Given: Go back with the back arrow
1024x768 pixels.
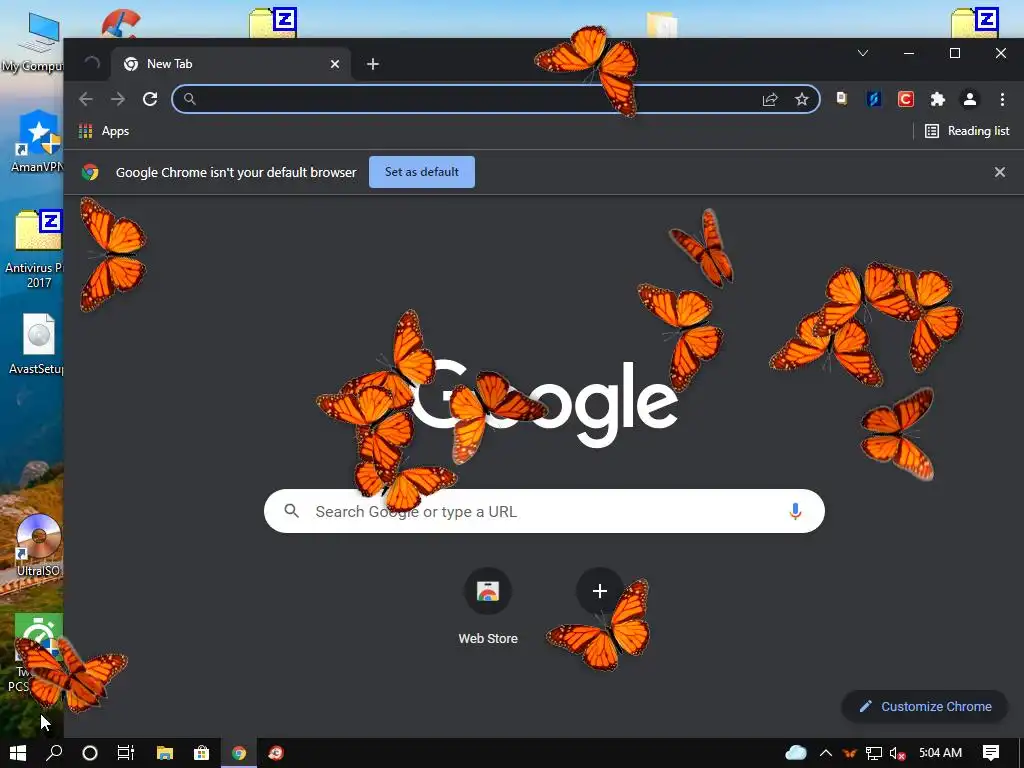Looking at the screenshot, I should pyautogui.click(x=86, y=99).
